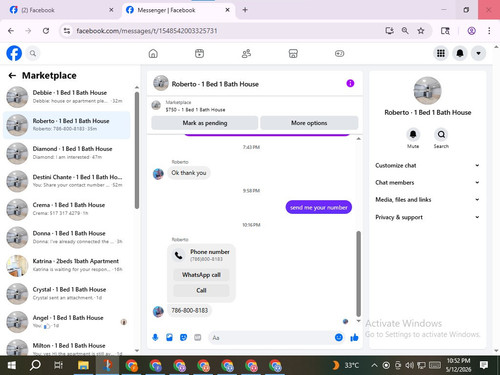Click the purple conversation info icon
The height and width of the screenshot is (375, 500).
click(x=350, y=83)
